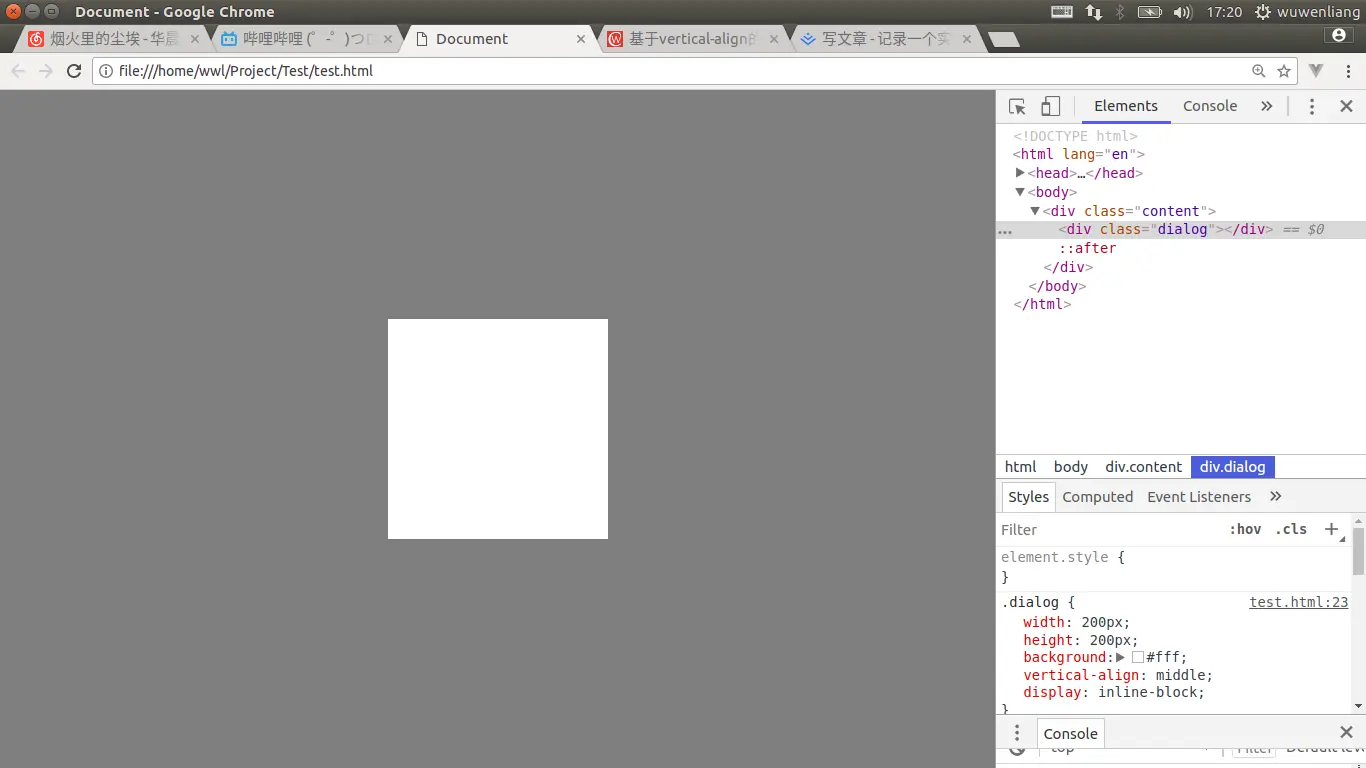
Task: Toggle the .cls class editor
Action: tap(1291, 529)
